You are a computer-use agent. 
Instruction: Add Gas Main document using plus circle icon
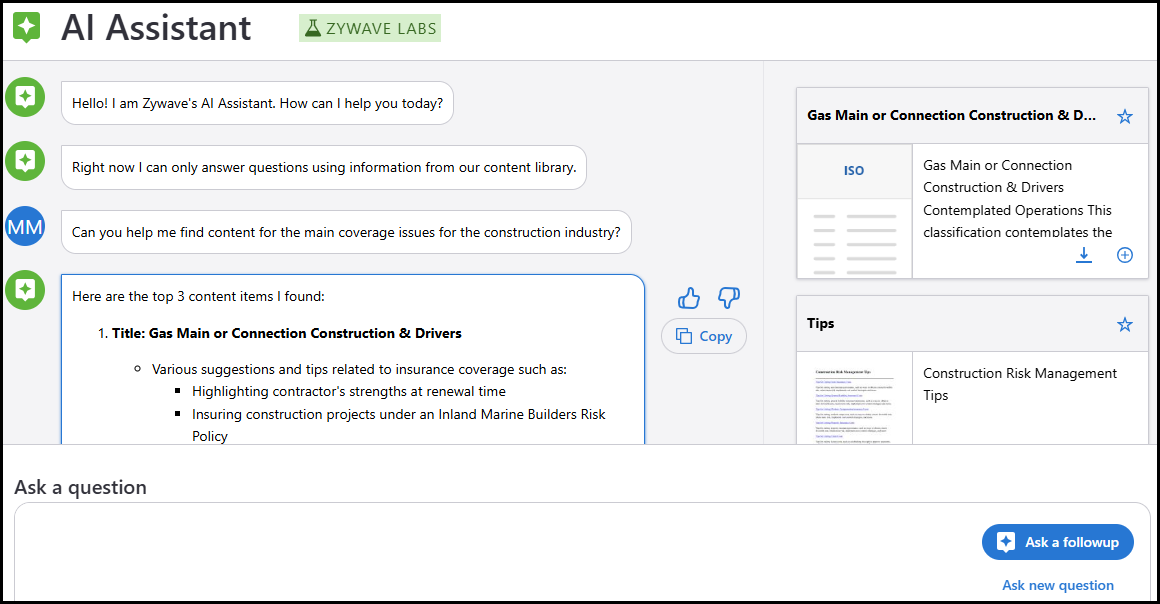pos(1124,255)
